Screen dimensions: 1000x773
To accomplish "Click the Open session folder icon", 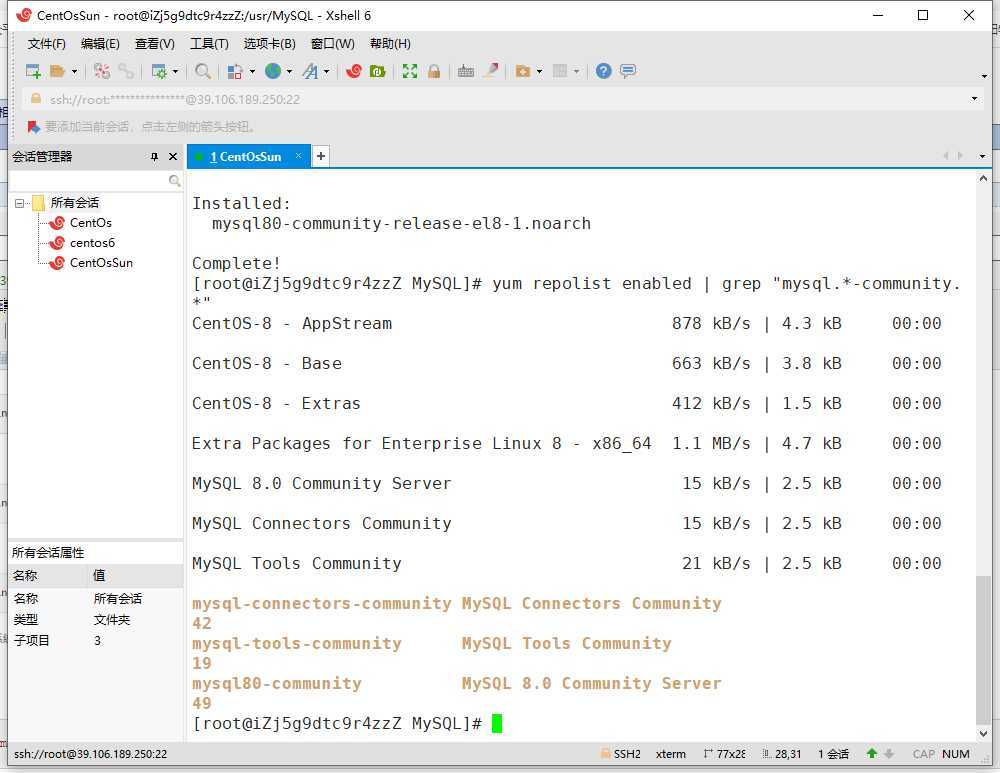I will (57, 71).
